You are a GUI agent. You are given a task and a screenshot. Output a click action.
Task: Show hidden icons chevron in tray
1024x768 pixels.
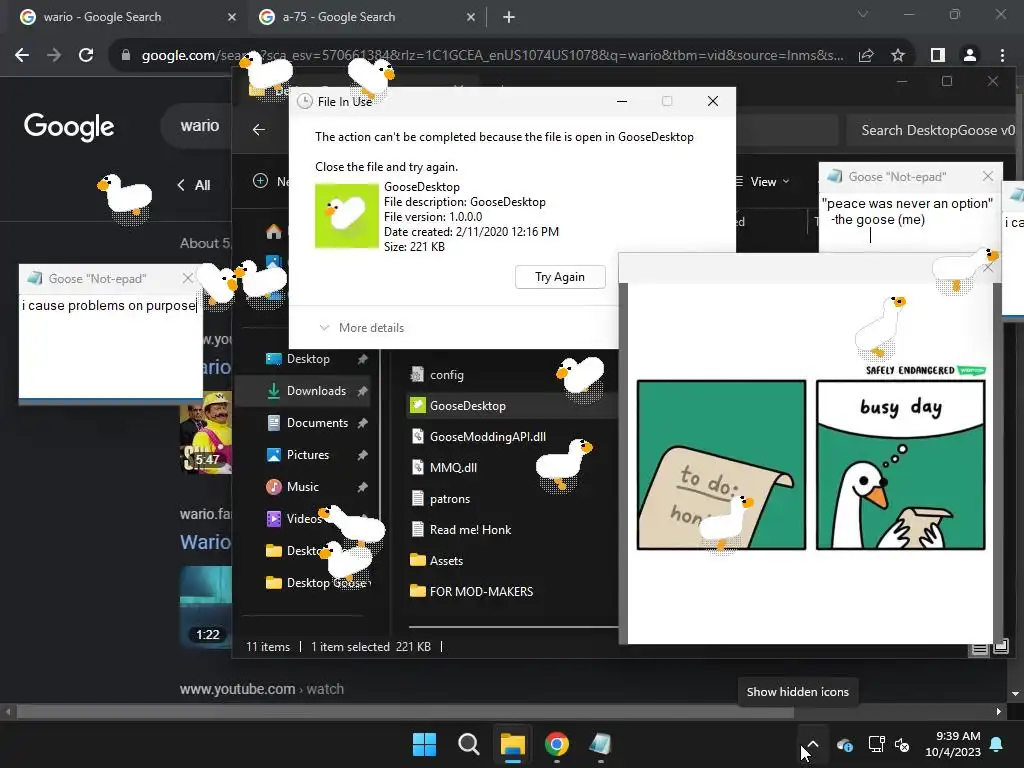pos(813,744)
